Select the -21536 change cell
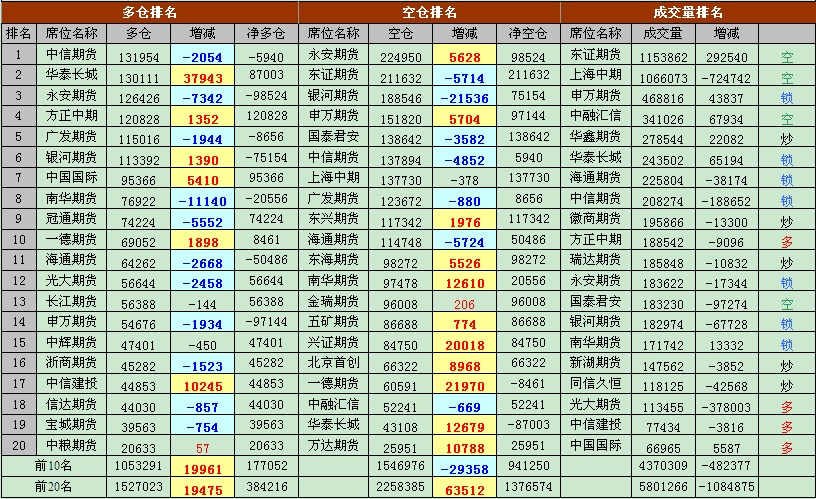816x499 pixels. [x=464, y=95]
